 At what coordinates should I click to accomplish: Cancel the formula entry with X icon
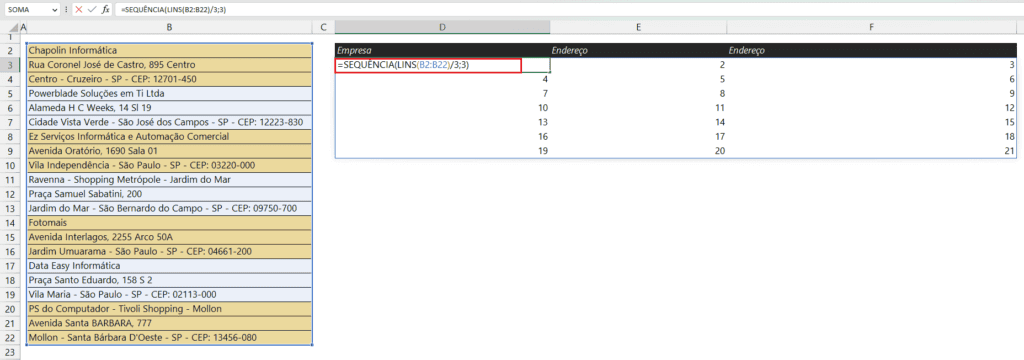pos(79,10)
